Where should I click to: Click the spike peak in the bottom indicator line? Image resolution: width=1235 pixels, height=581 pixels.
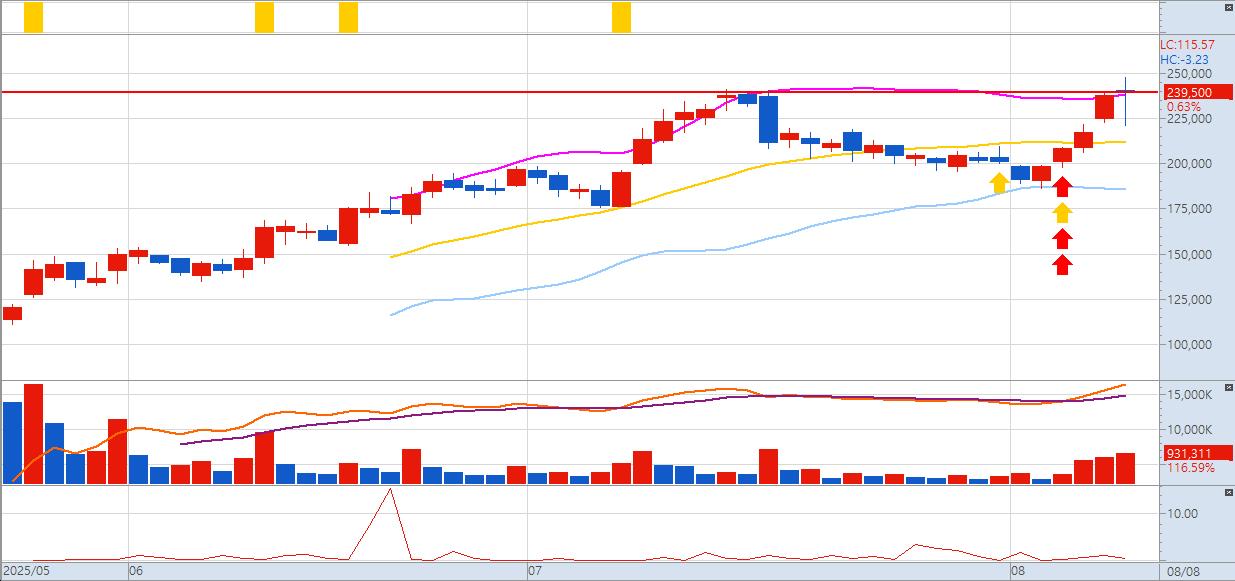[390, 490]
